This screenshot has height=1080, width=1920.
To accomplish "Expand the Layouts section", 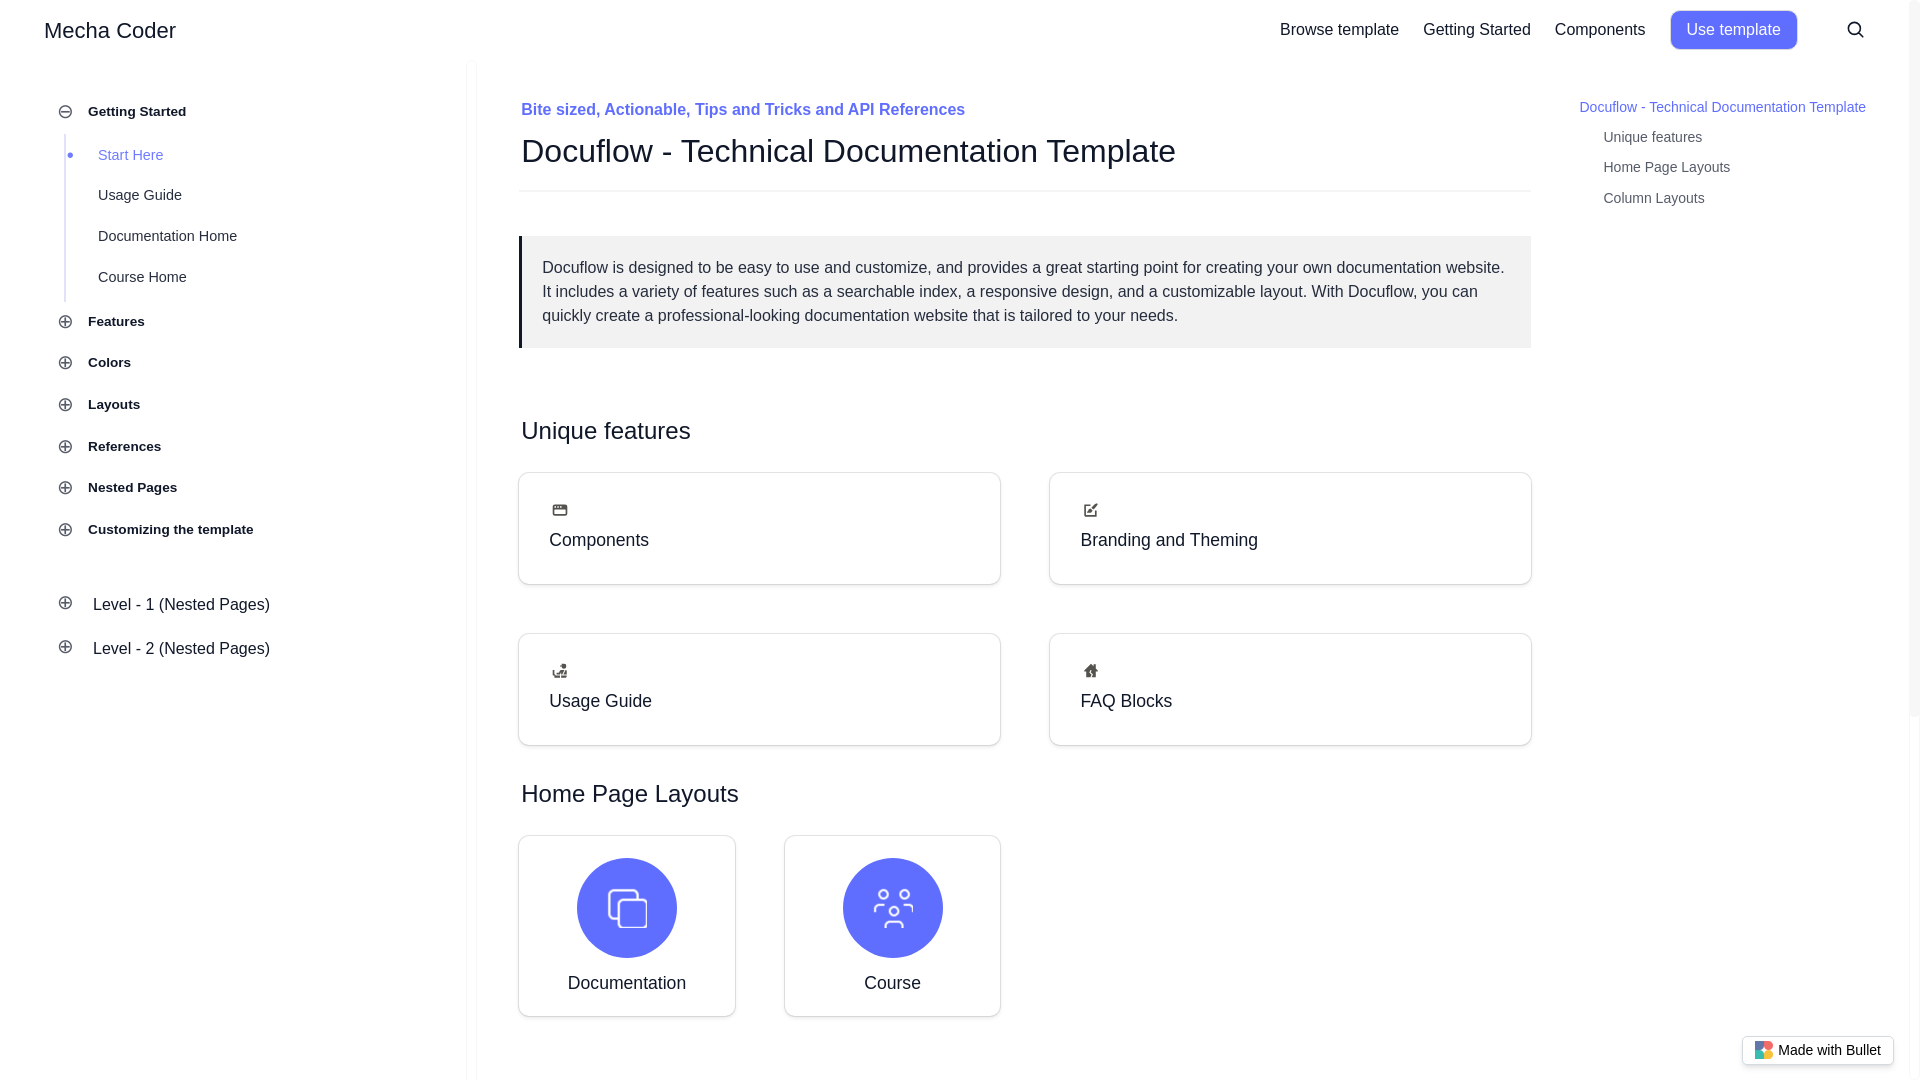I will tap(65, 405).
